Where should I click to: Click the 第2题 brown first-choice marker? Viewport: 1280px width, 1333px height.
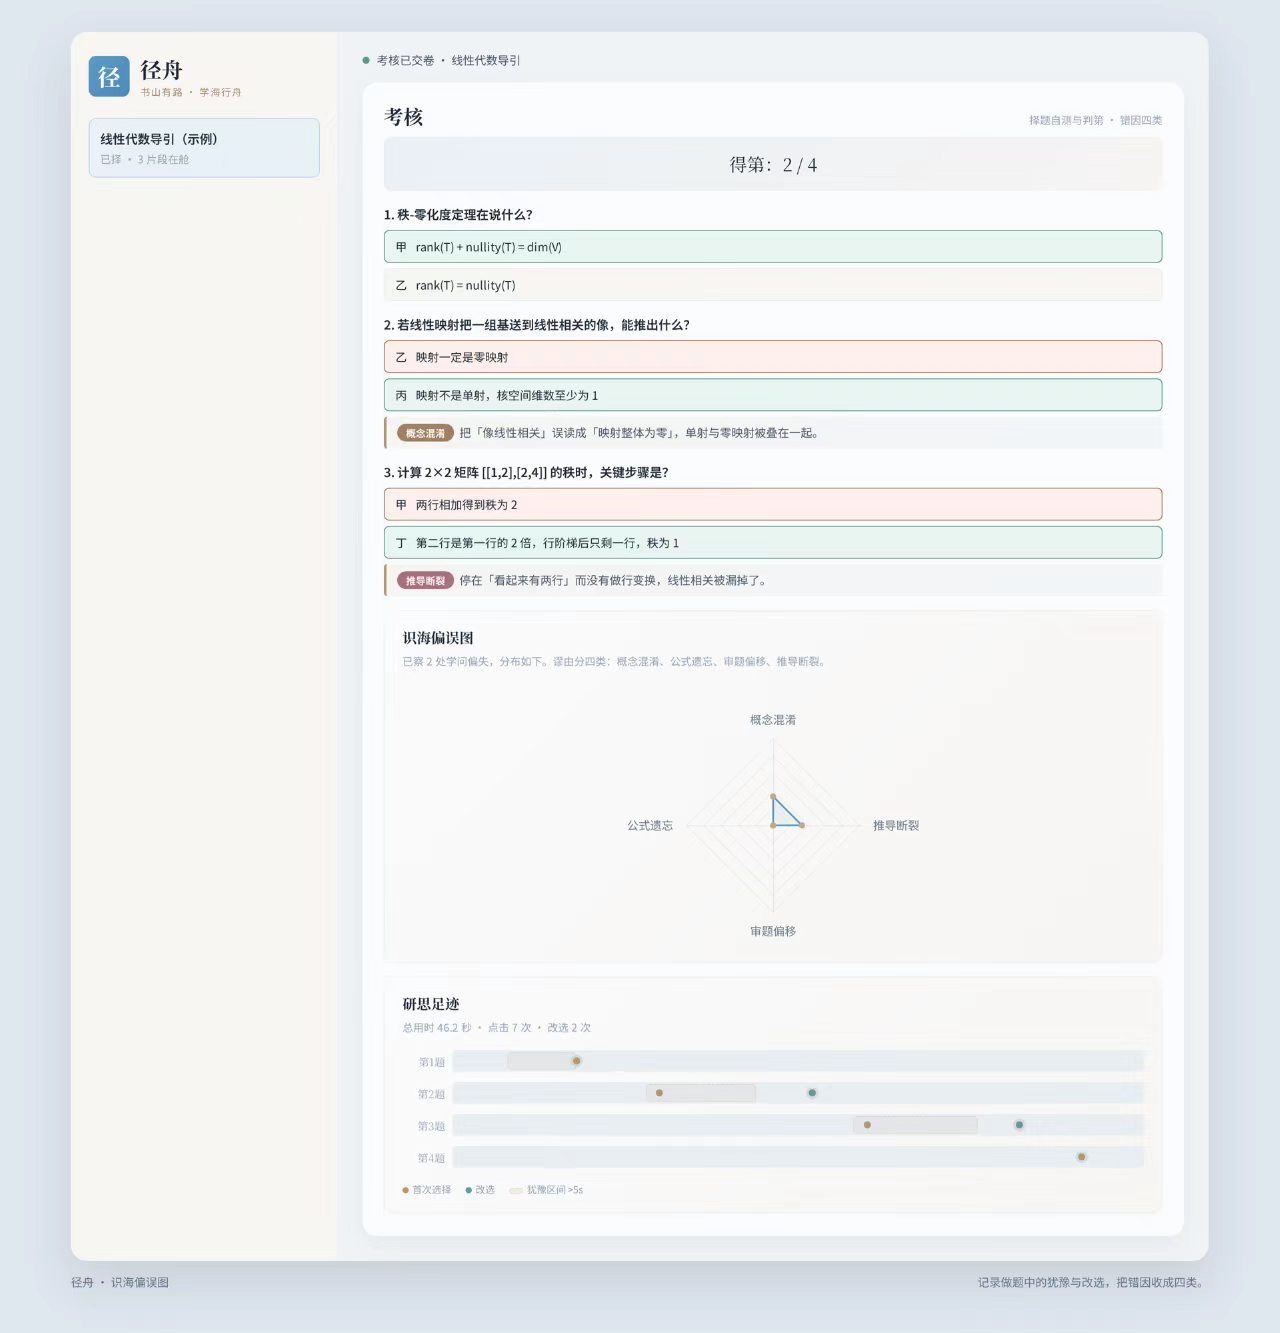click(x=659, y=1093)
